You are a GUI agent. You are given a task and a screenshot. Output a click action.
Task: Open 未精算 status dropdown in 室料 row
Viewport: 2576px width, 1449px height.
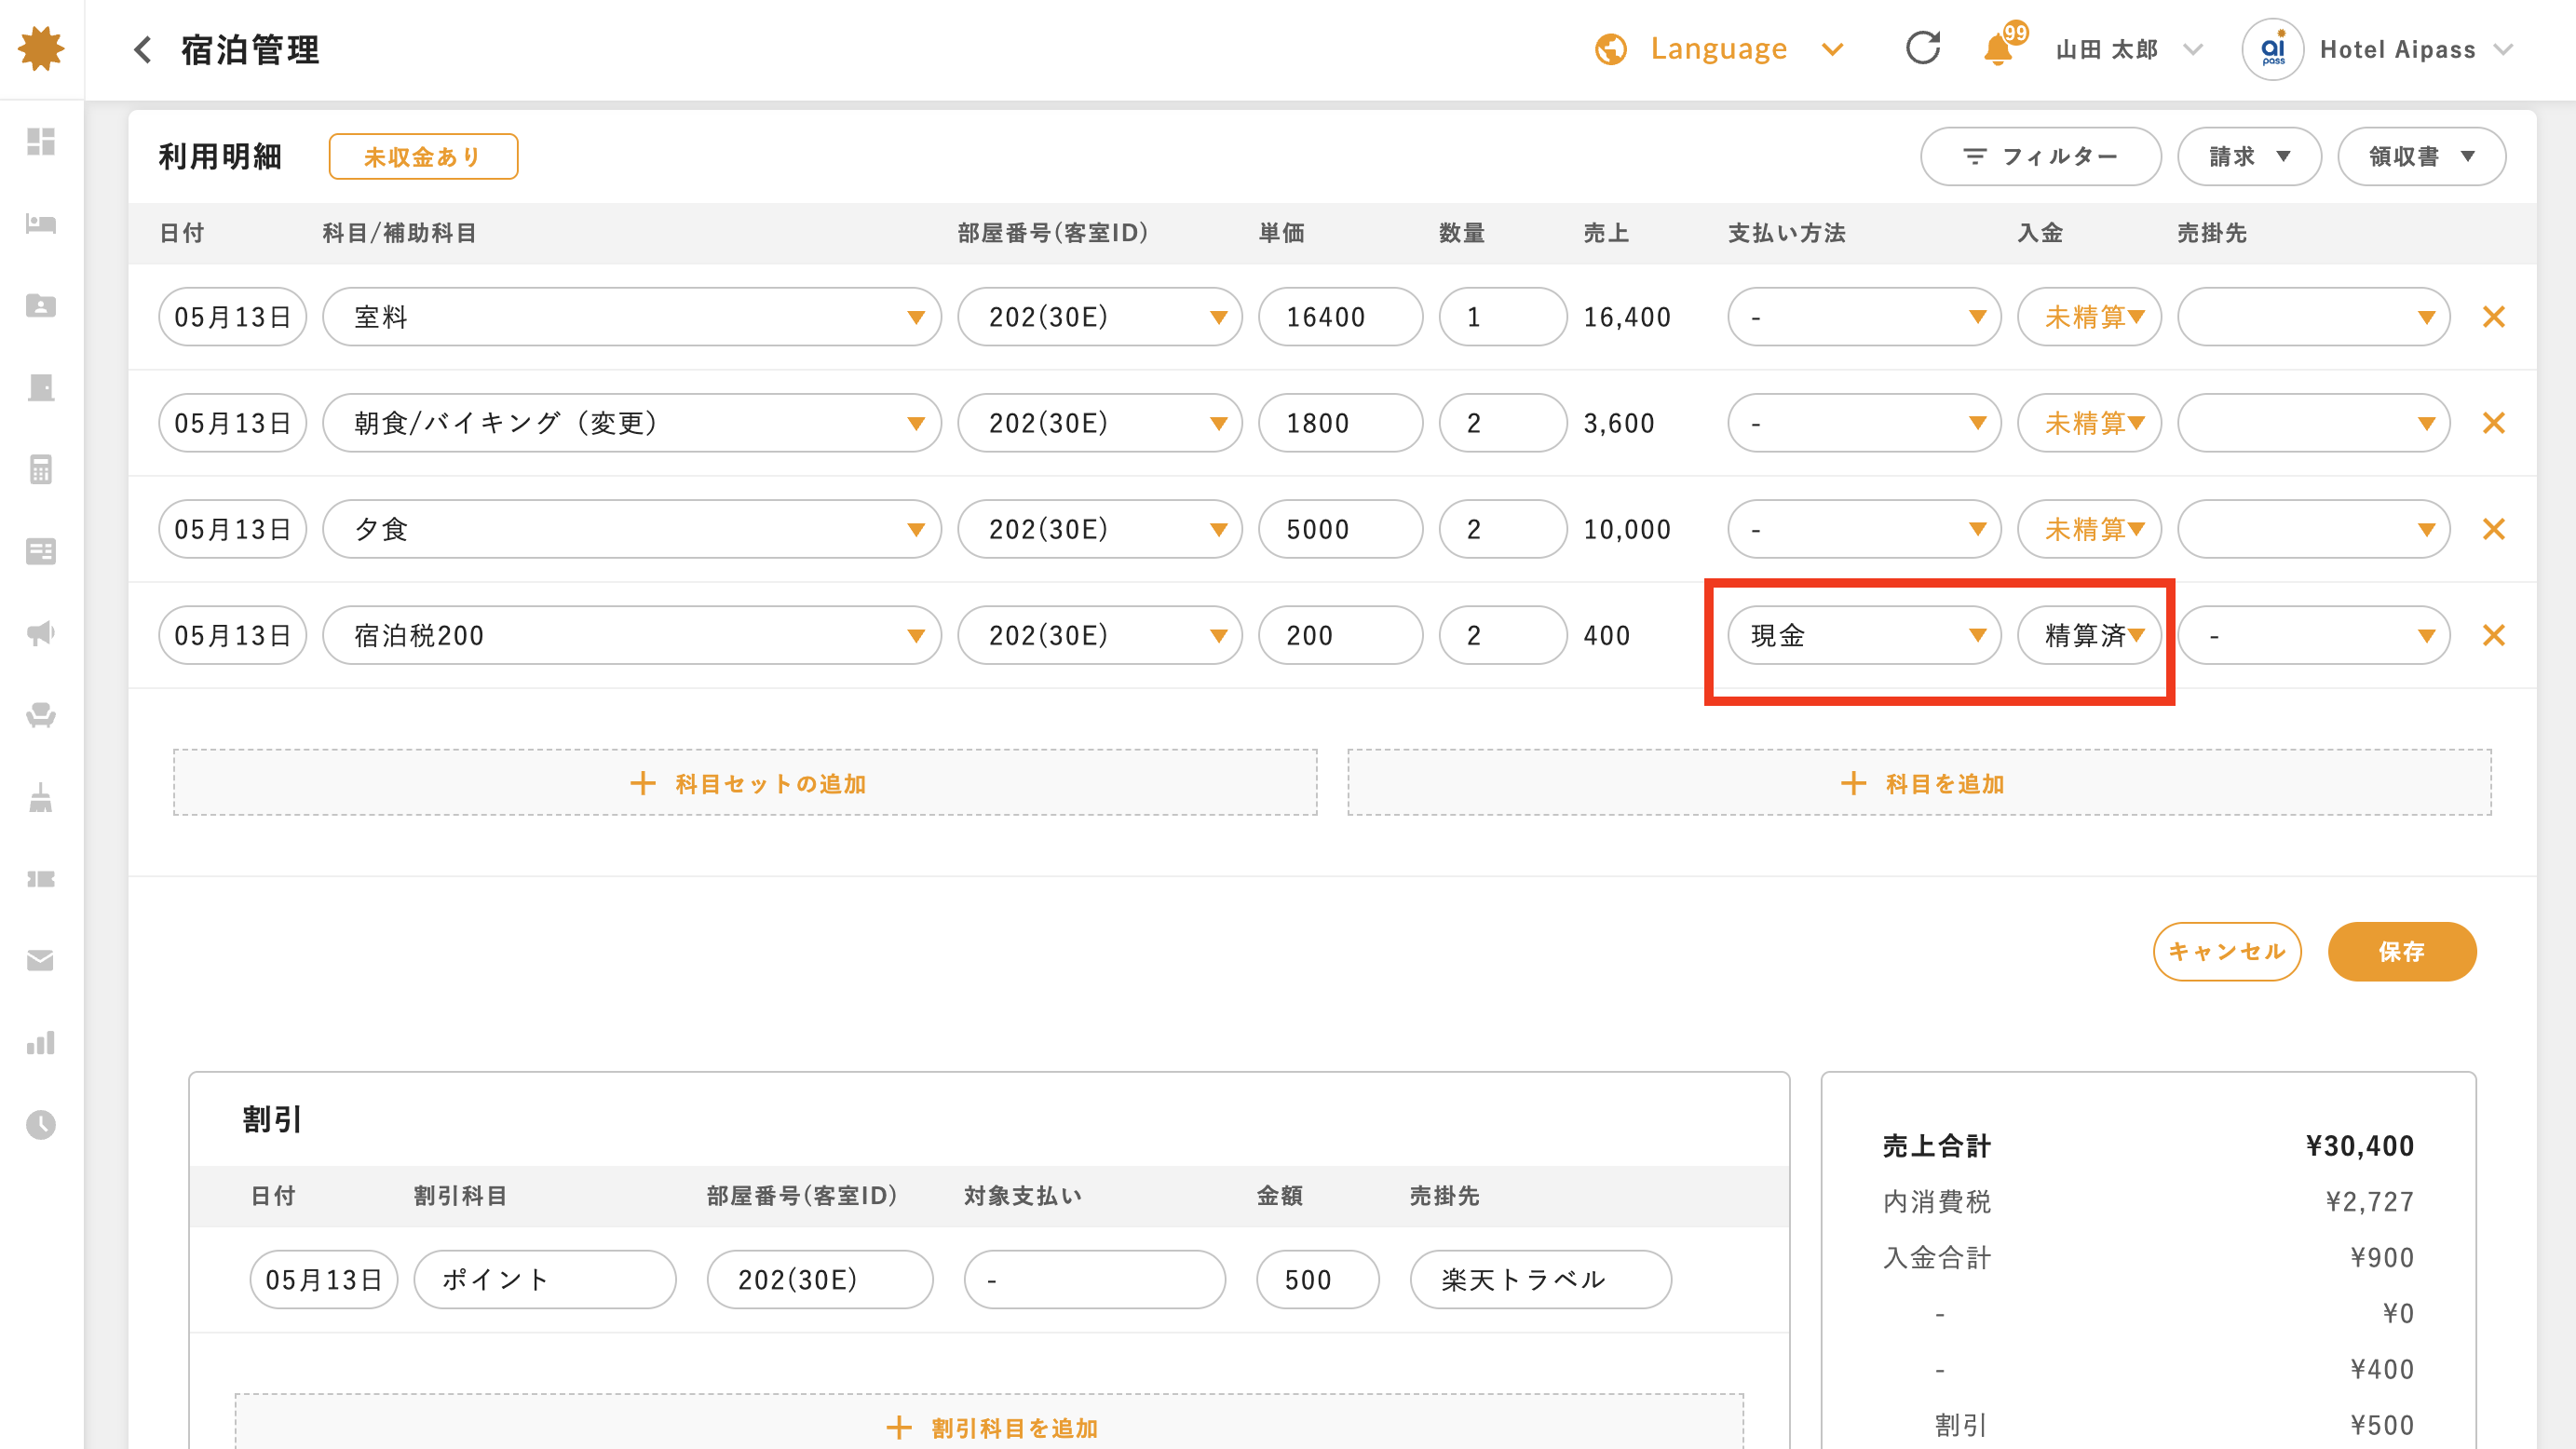point(2089,317)
